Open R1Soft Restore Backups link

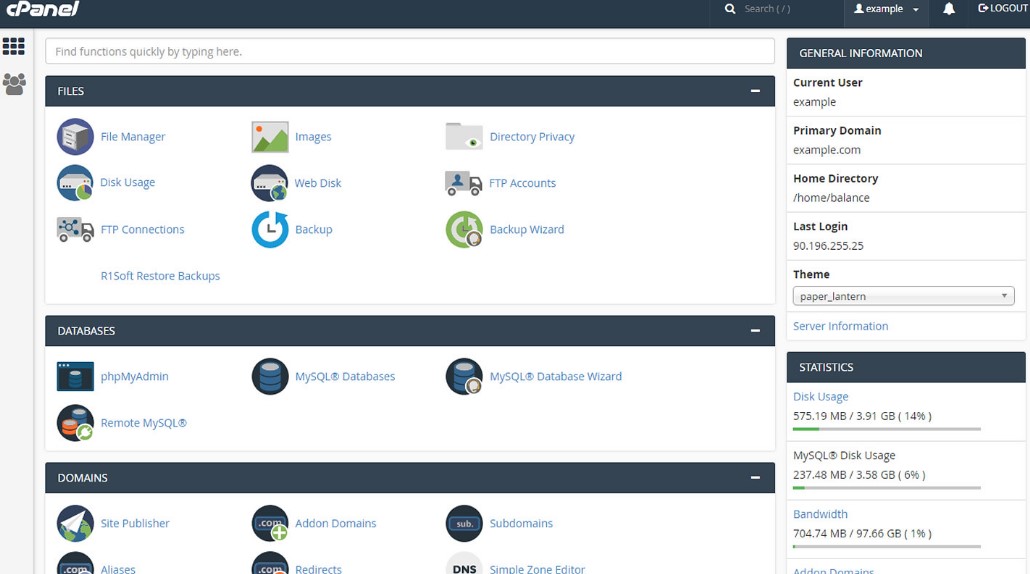[x=160, y=276]
